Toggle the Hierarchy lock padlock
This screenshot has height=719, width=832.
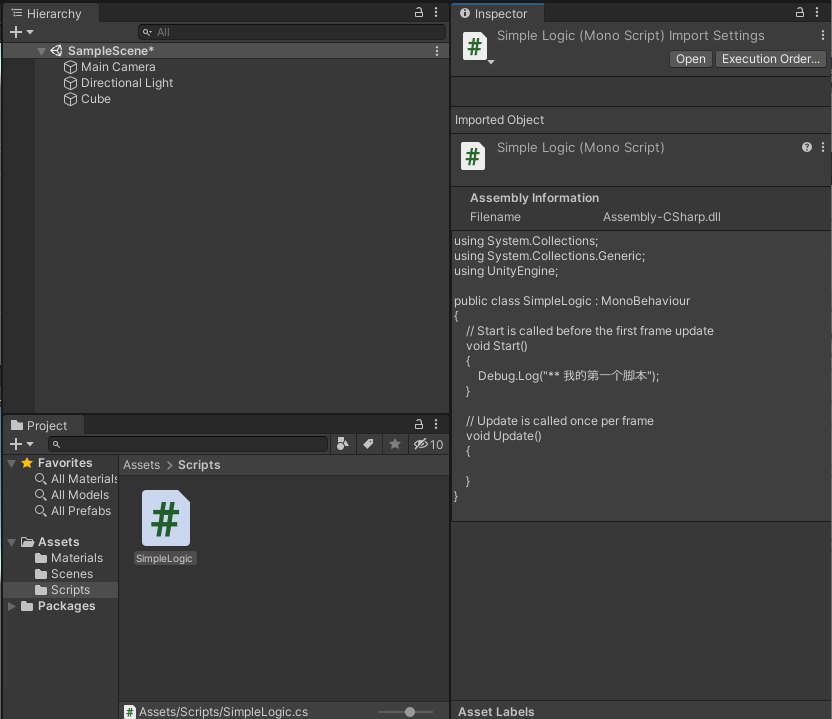pos(418,11)
